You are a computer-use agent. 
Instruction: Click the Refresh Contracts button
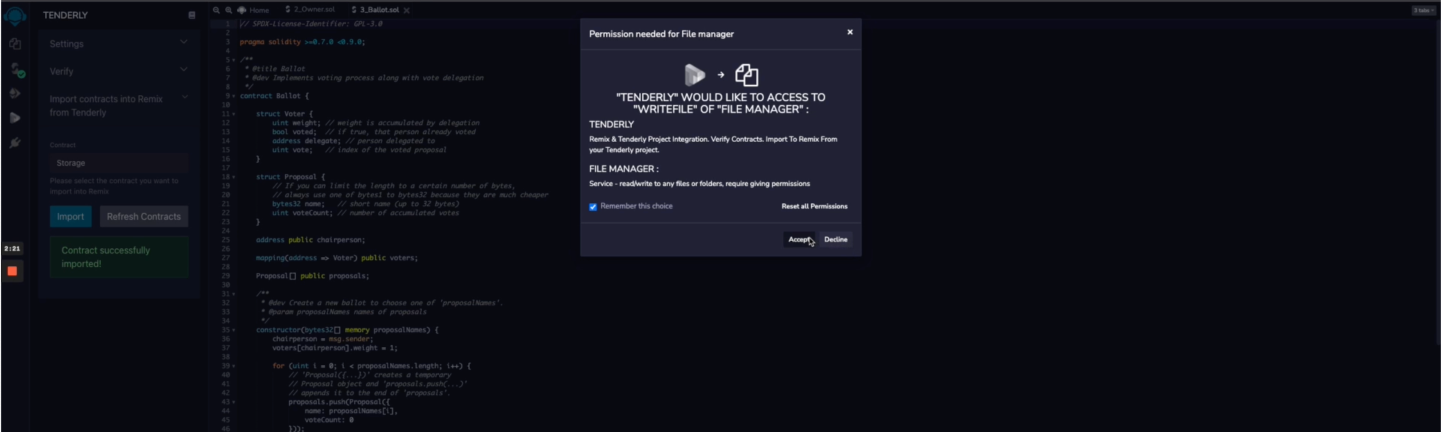[x=144, y=216]
